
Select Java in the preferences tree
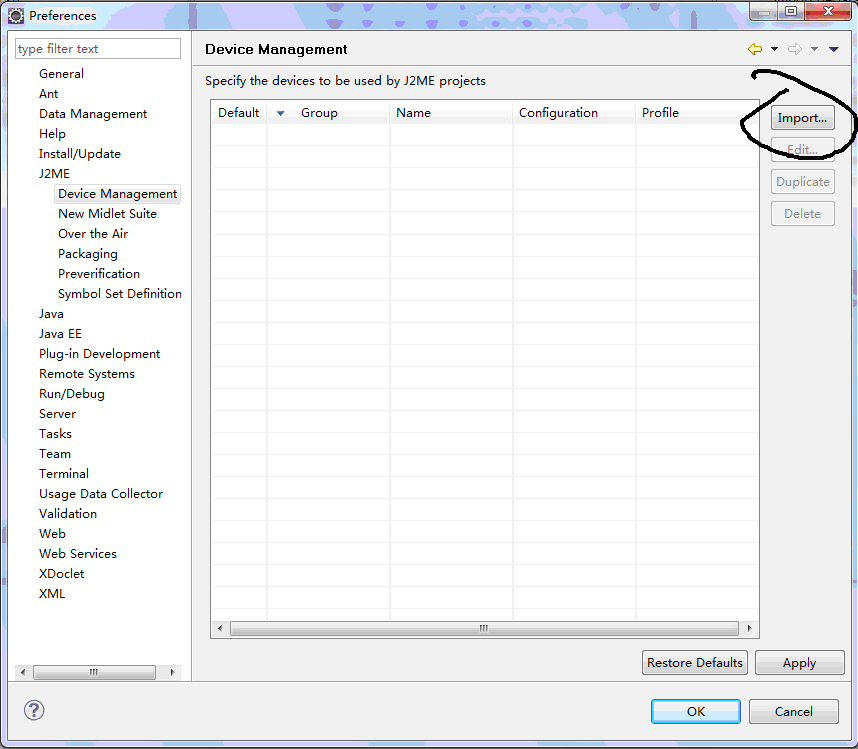pos(51,313)
